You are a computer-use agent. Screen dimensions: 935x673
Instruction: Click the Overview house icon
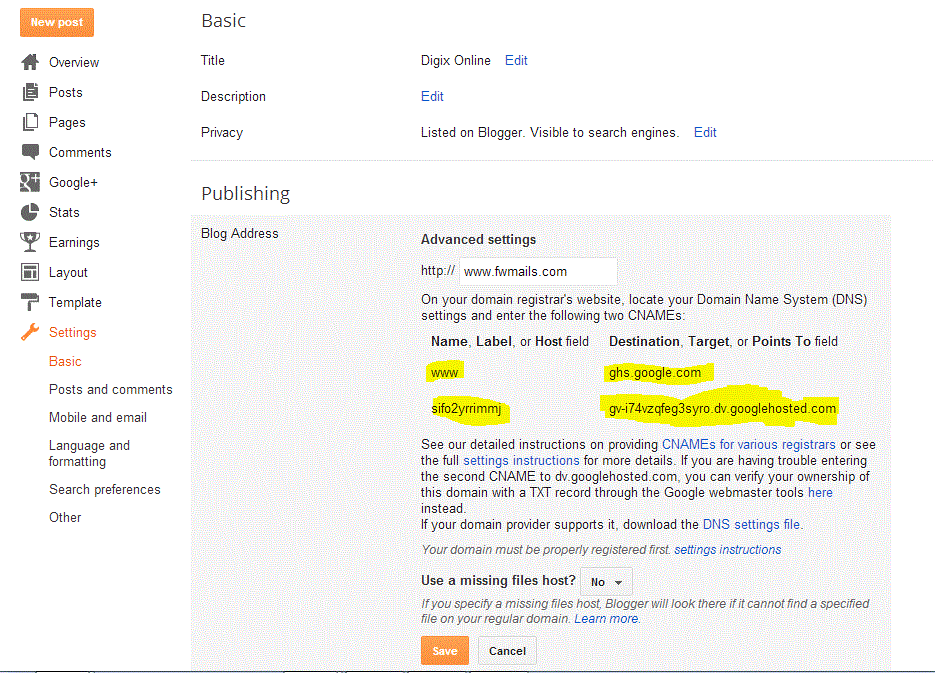[30, 62]
